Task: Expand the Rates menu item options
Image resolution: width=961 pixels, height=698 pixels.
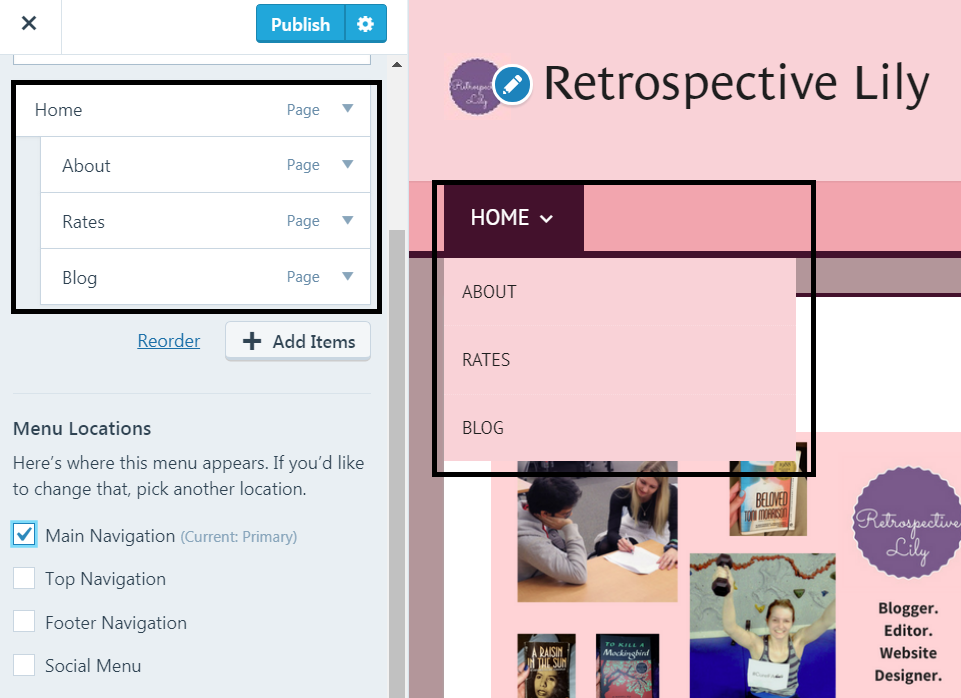Action: point(347,221)
